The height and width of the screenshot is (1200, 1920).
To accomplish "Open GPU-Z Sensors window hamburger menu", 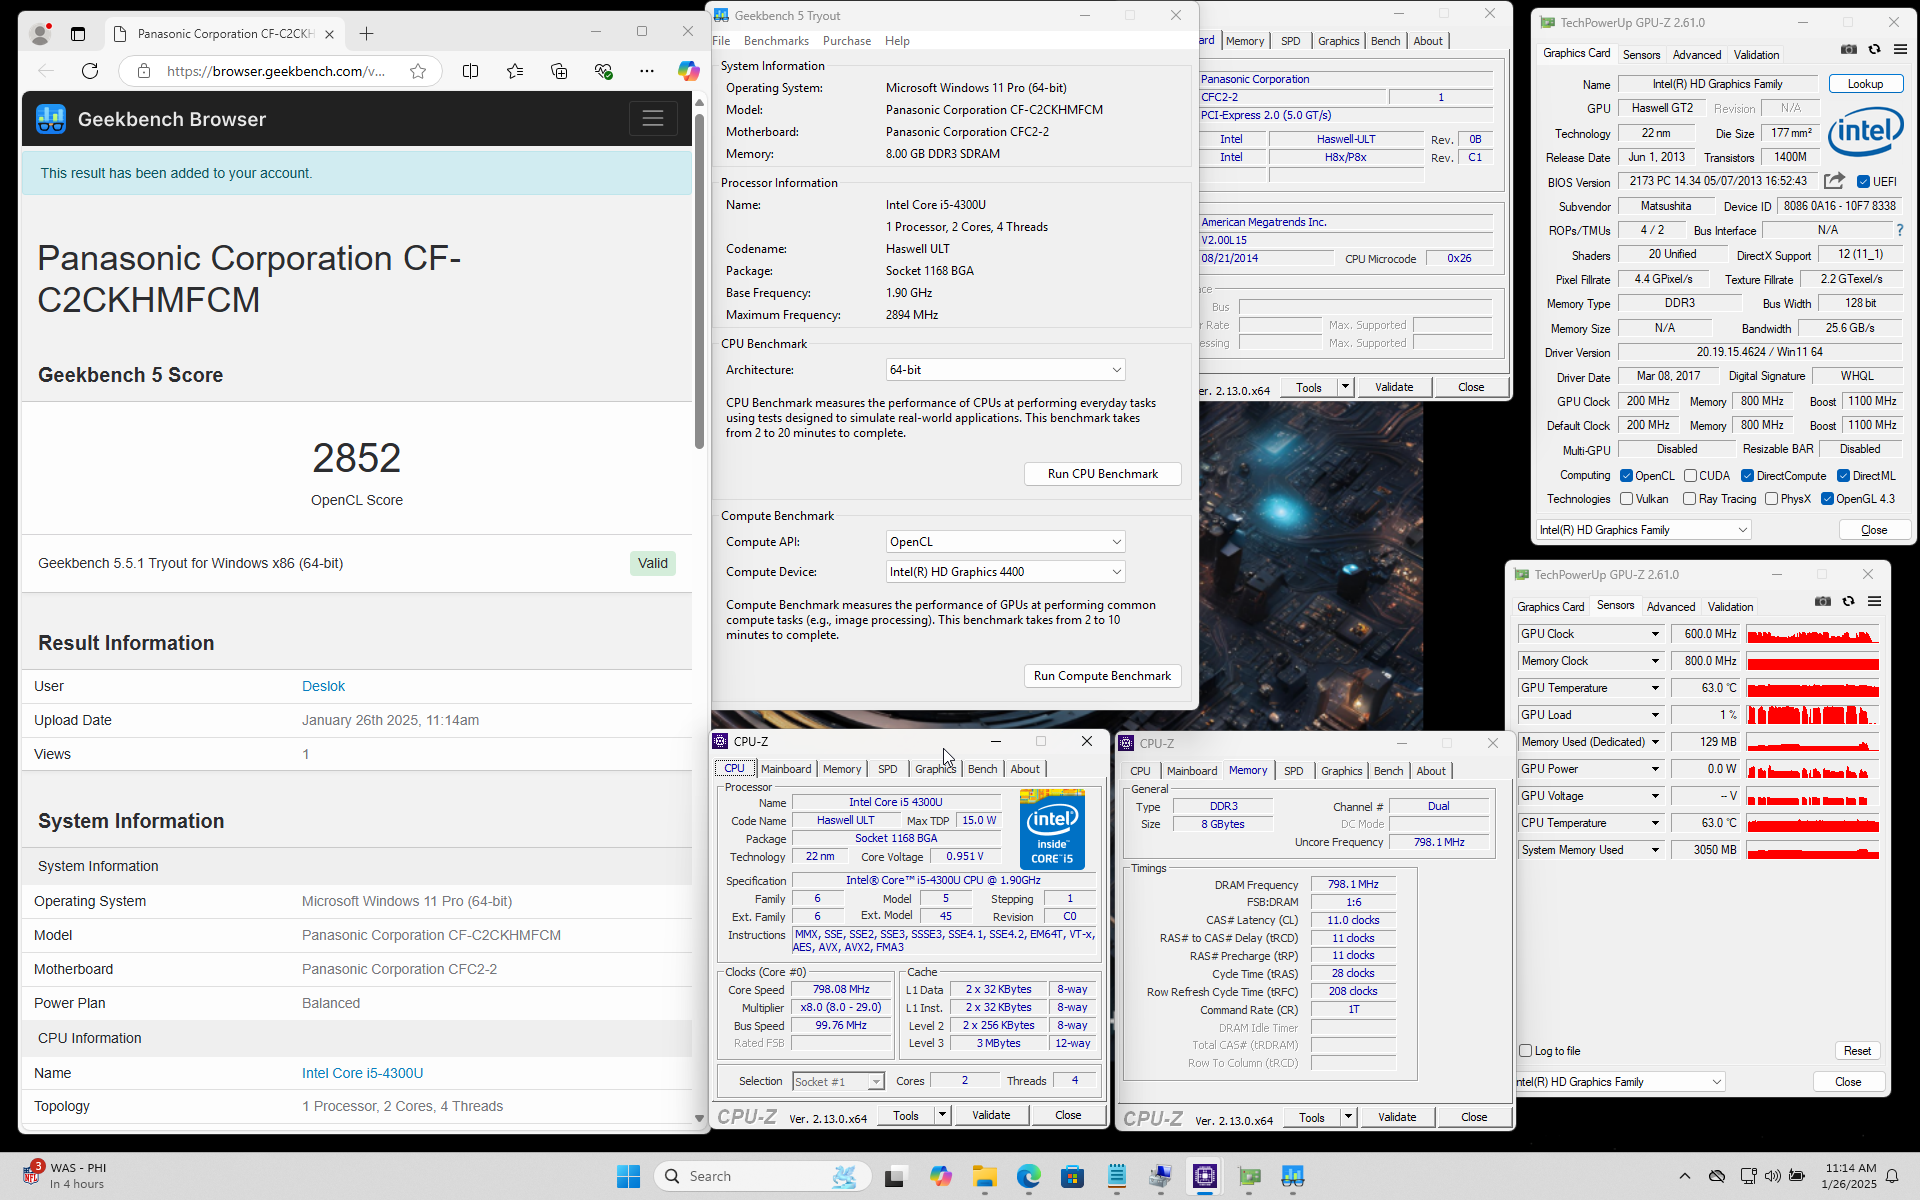I will pos(1874,601).
